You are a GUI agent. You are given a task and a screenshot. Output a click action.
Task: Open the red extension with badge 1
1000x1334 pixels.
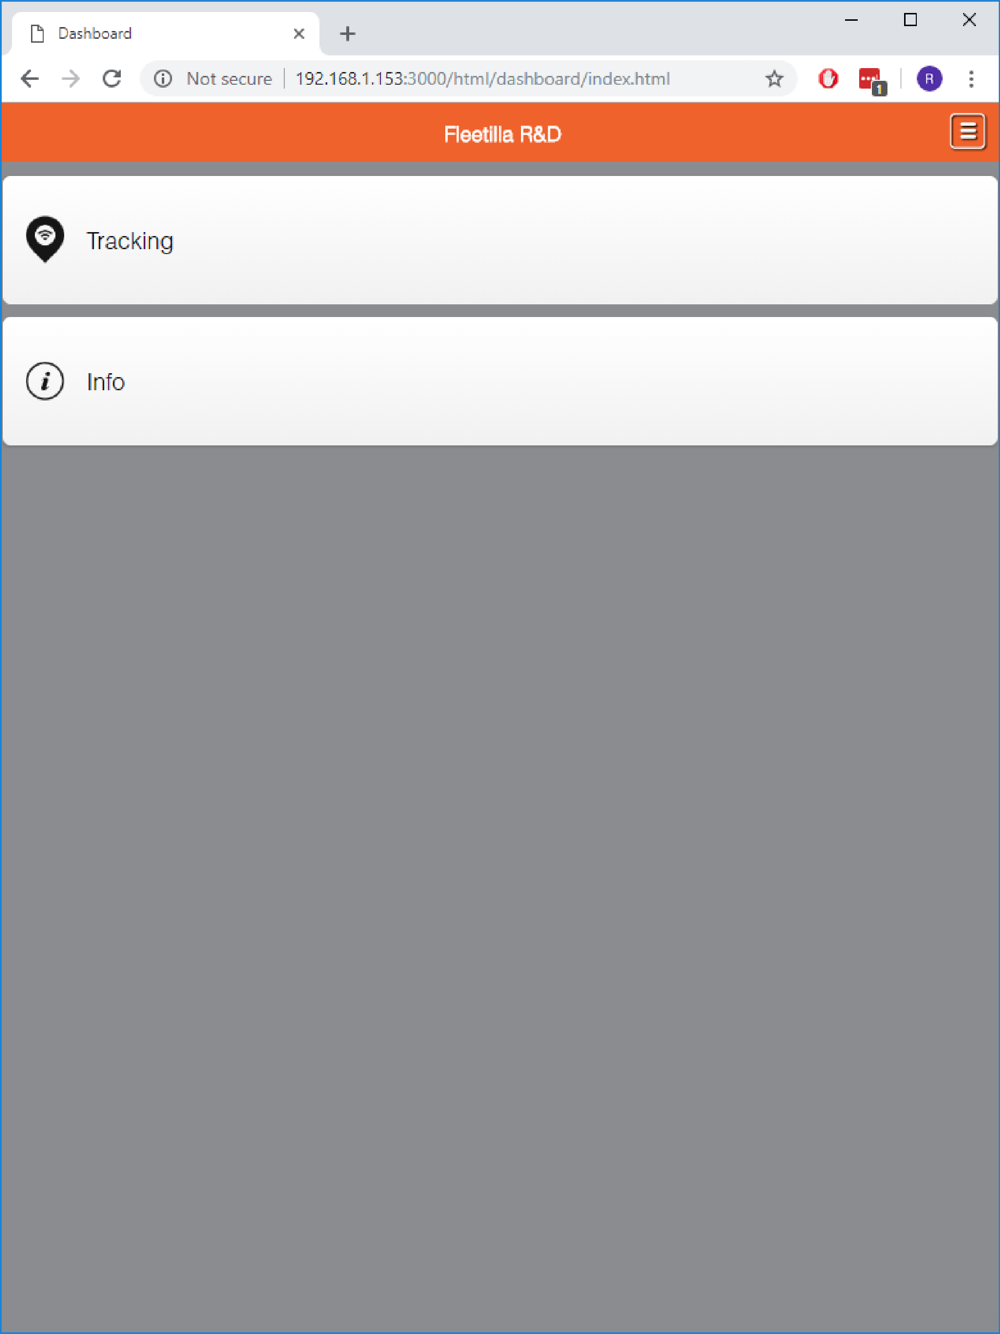872,80
